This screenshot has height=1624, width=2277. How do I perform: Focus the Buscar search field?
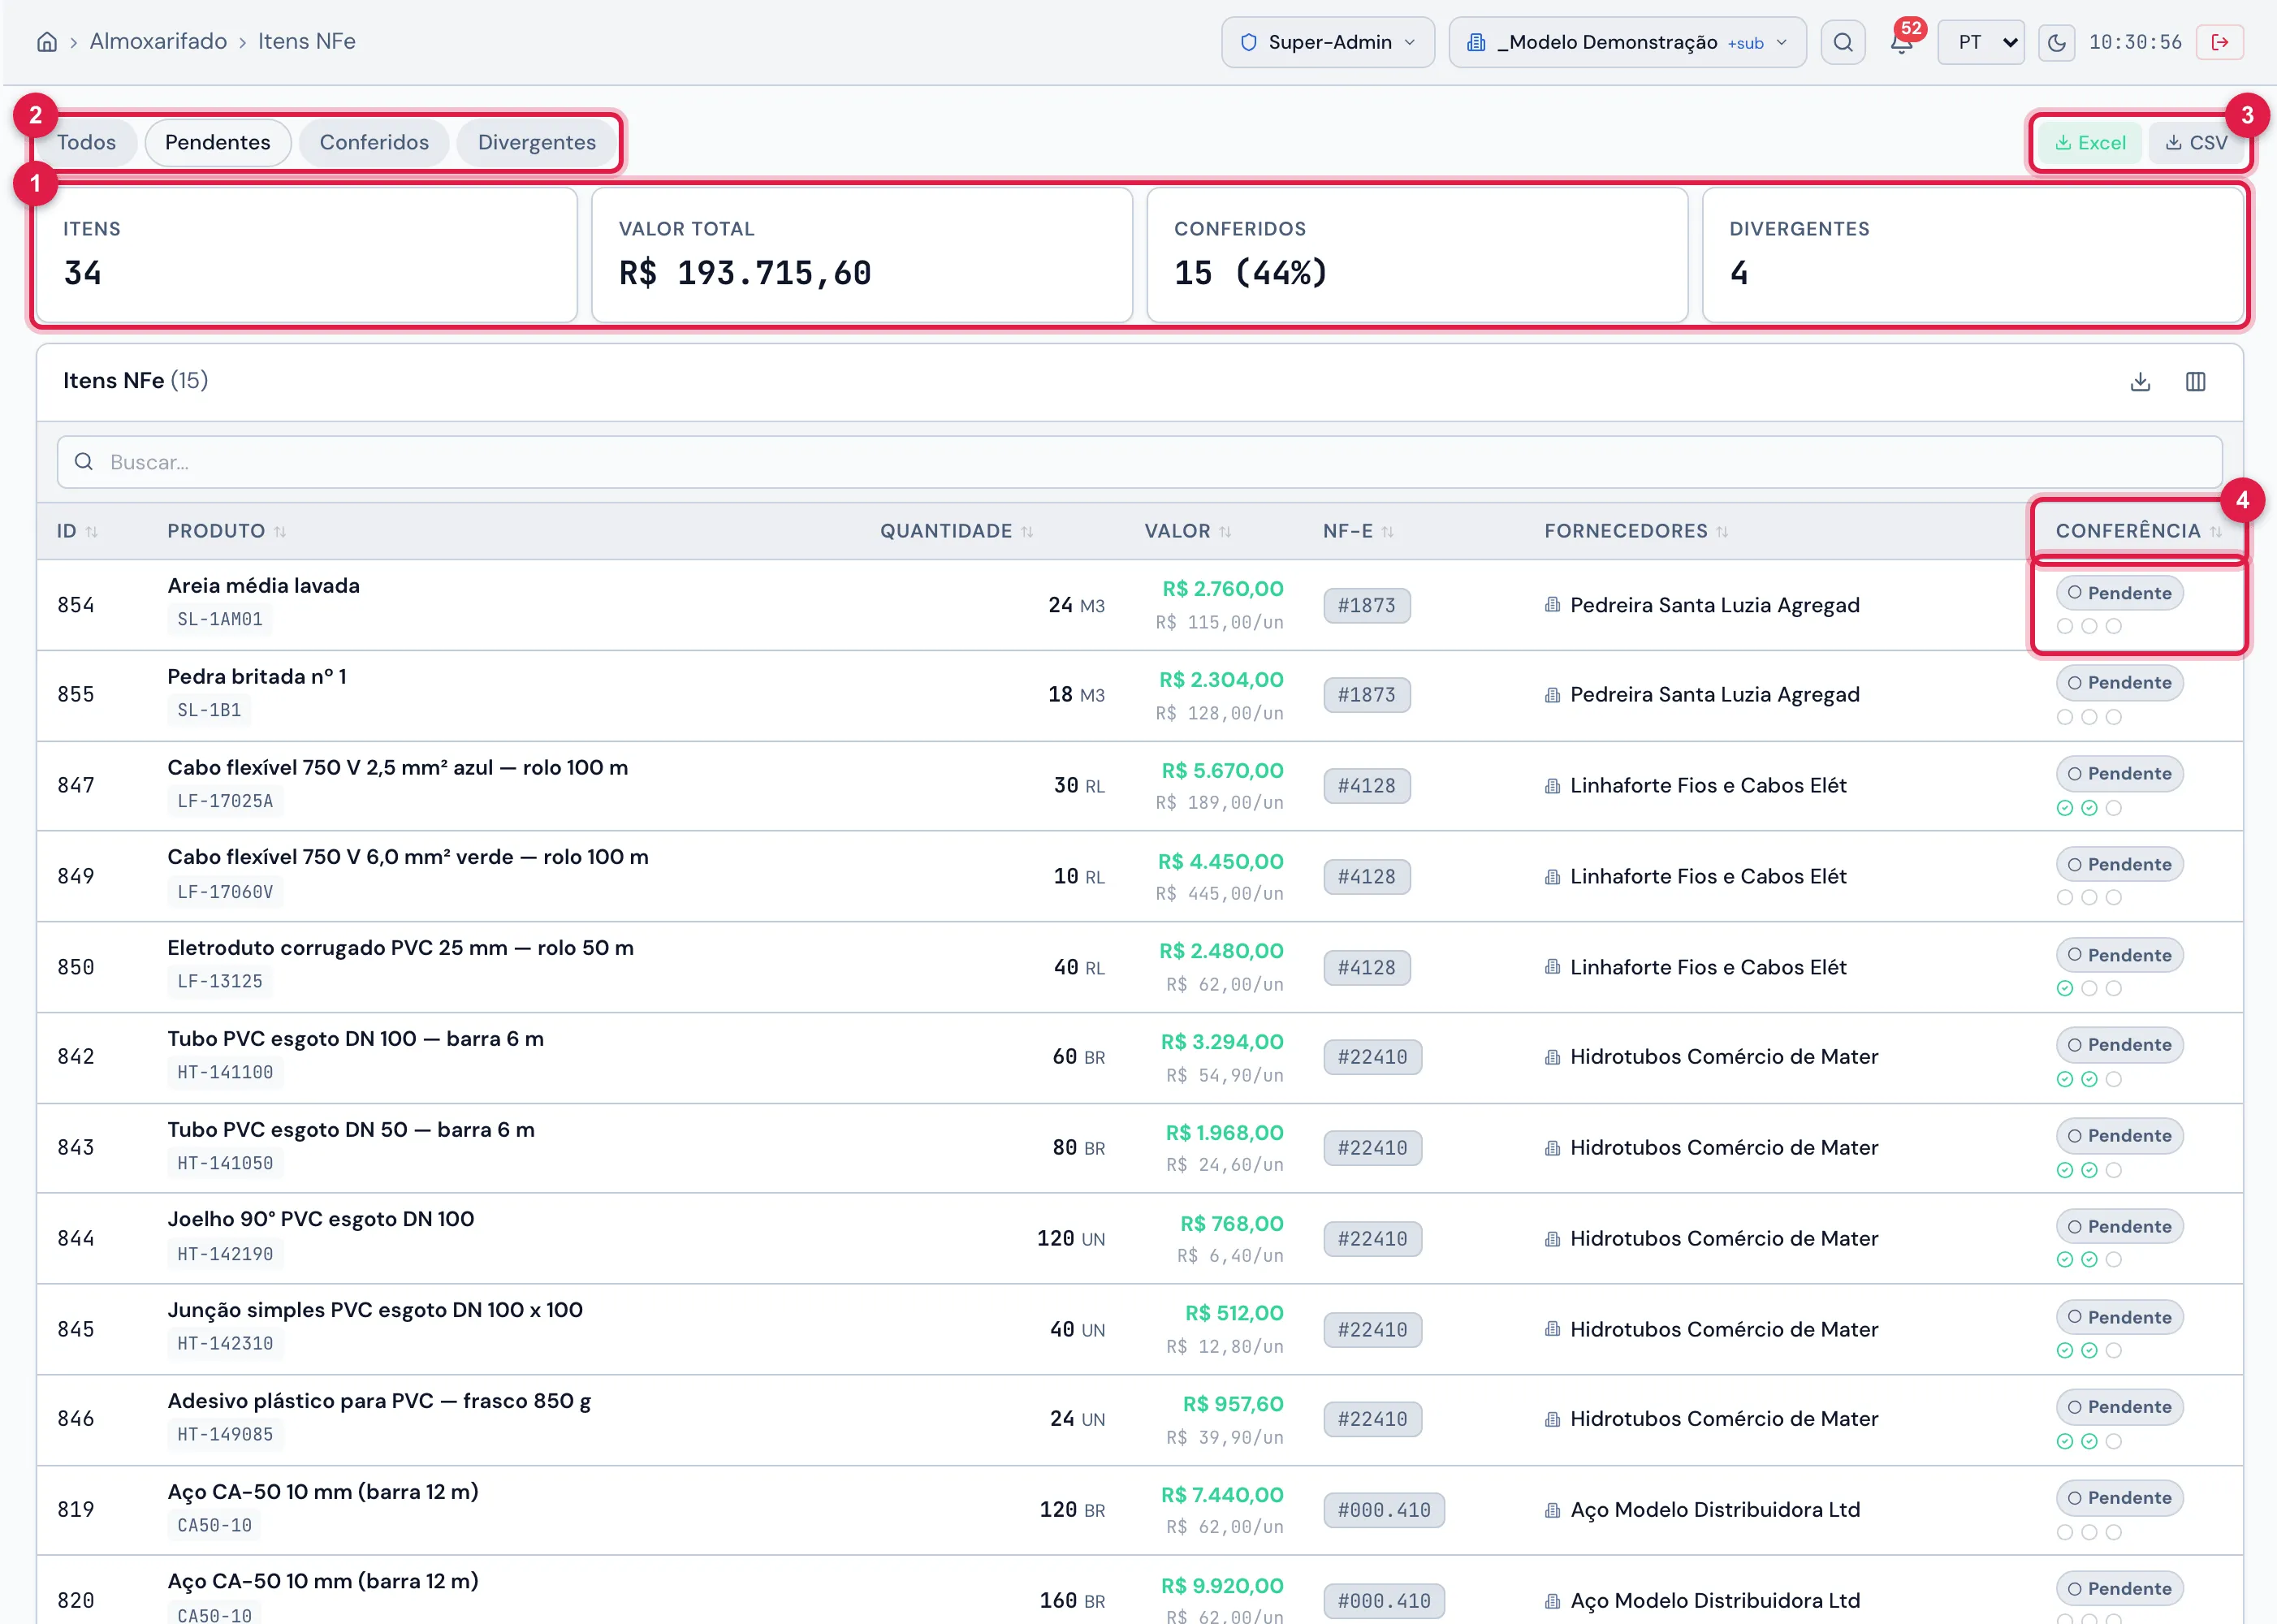click(1139, 462)
